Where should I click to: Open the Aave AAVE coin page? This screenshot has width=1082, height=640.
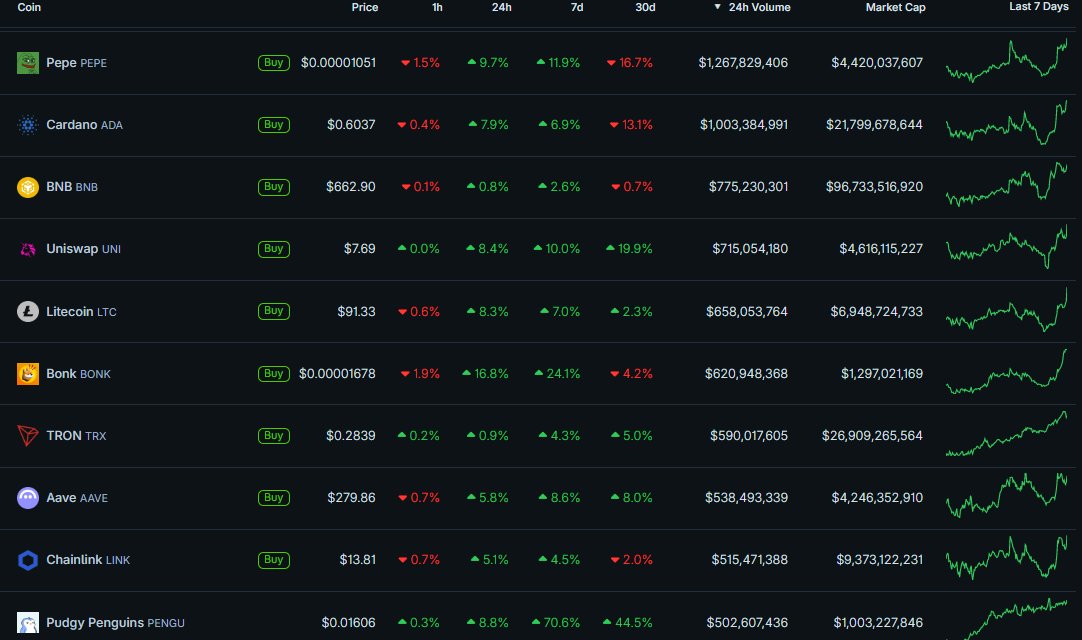(77, 498)
